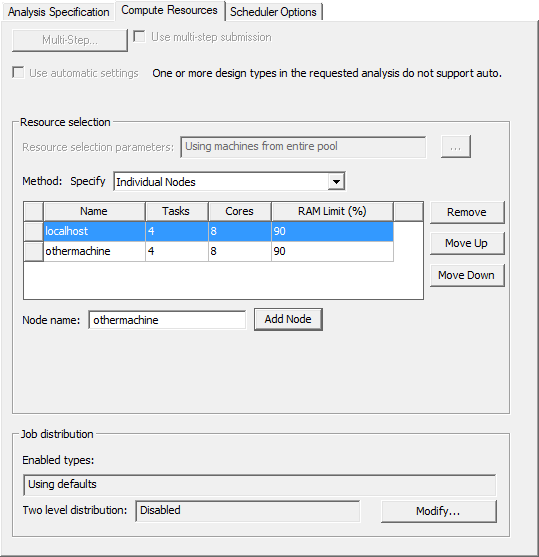Image resolution: width=539 pixels, height=557 pixels.
Task: Click the Move Down button
Action: (467, 275)
